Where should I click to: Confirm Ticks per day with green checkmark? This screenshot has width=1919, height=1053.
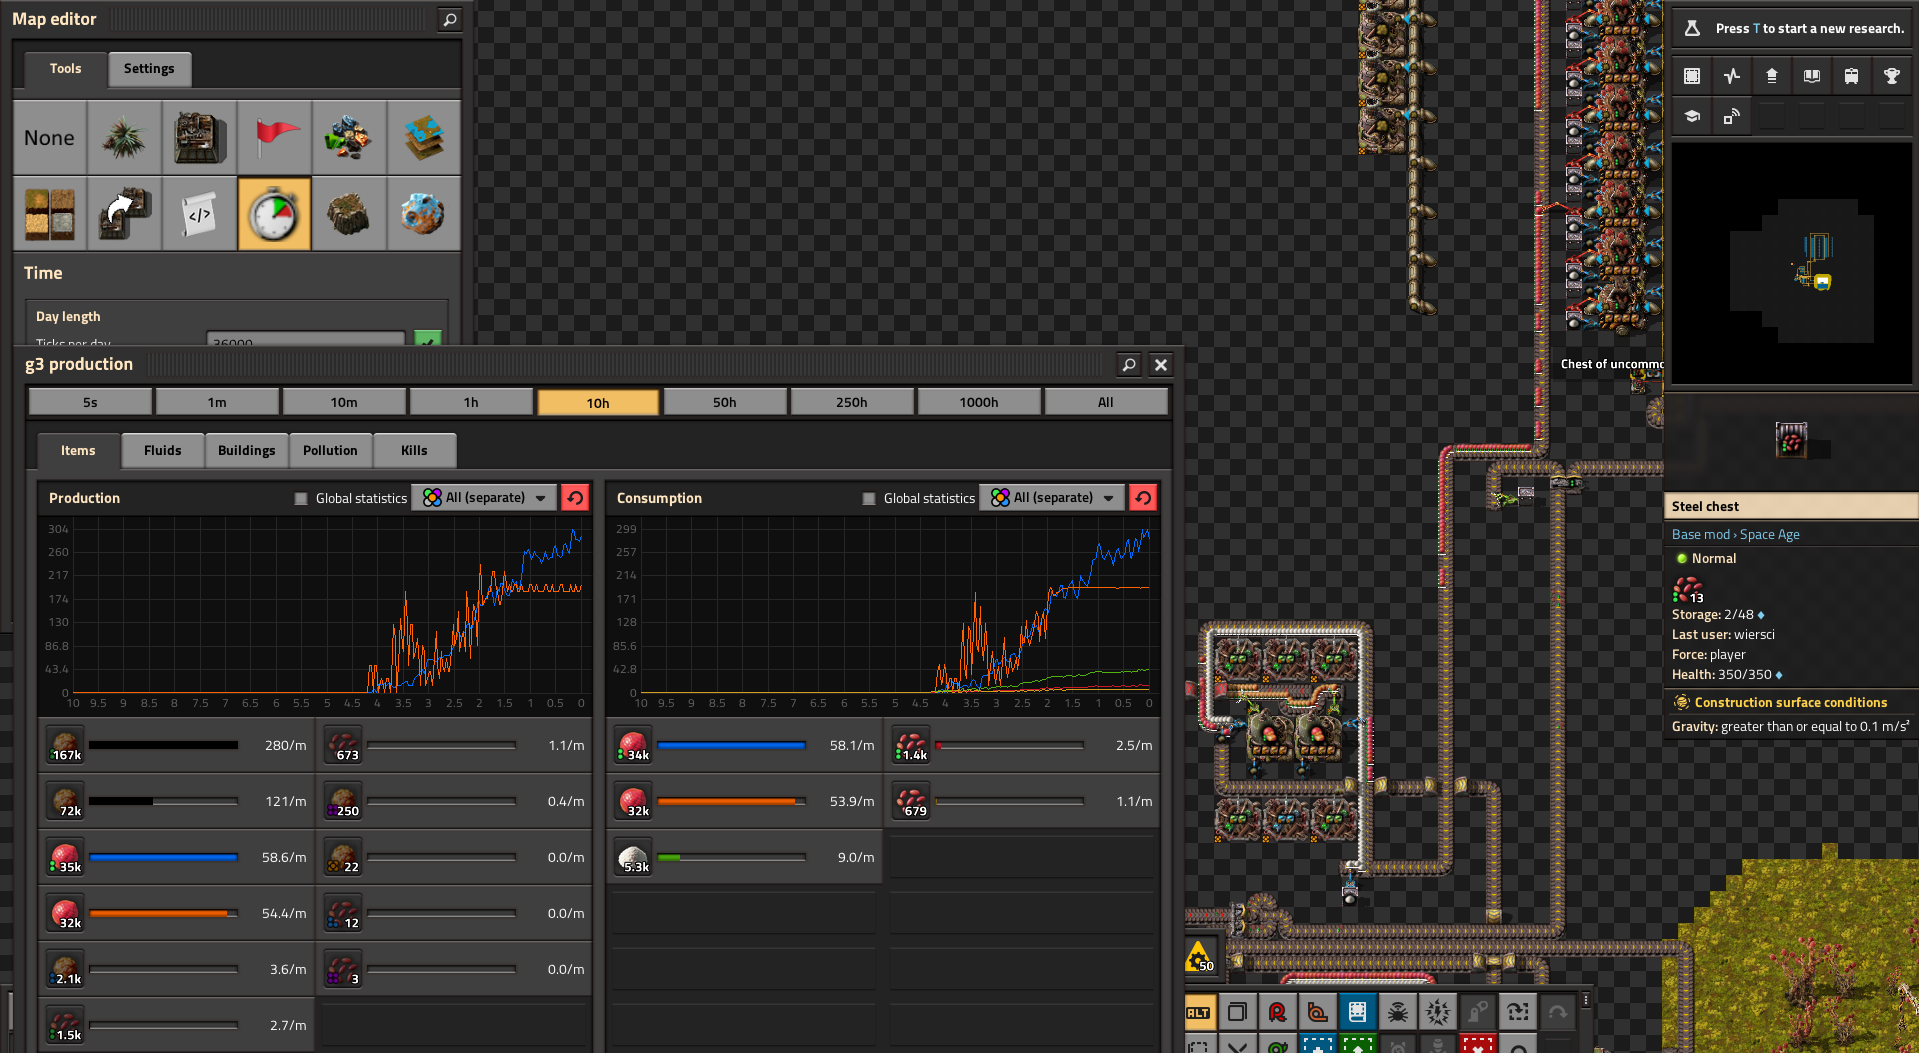click(428, 340)
